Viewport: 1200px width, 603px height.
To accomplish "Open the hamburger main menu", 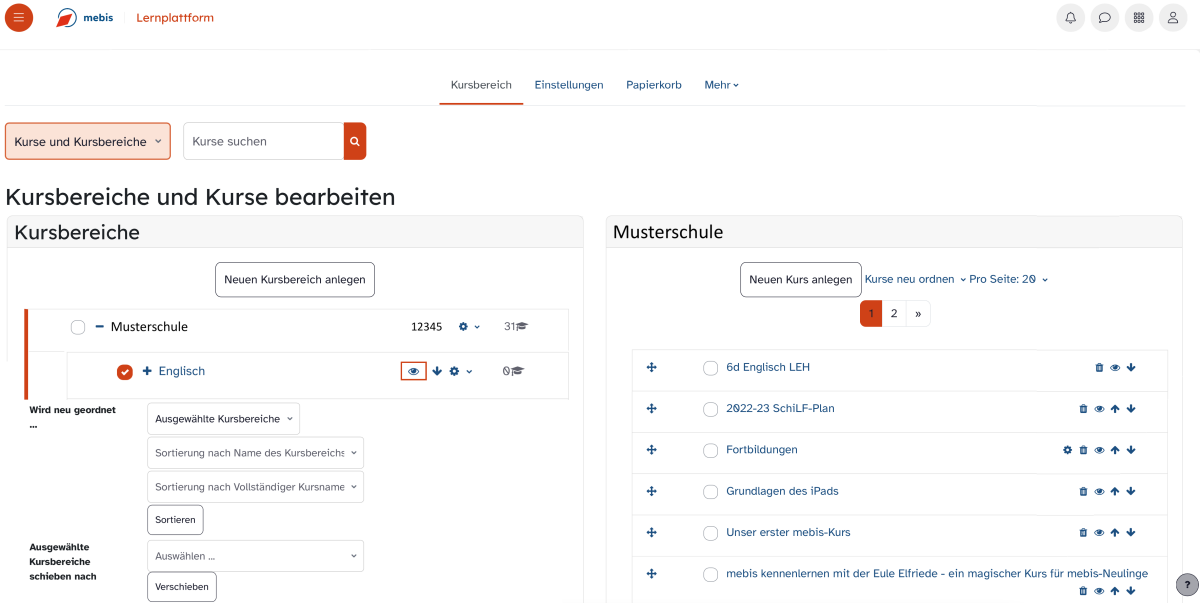I will pos(19,18).
